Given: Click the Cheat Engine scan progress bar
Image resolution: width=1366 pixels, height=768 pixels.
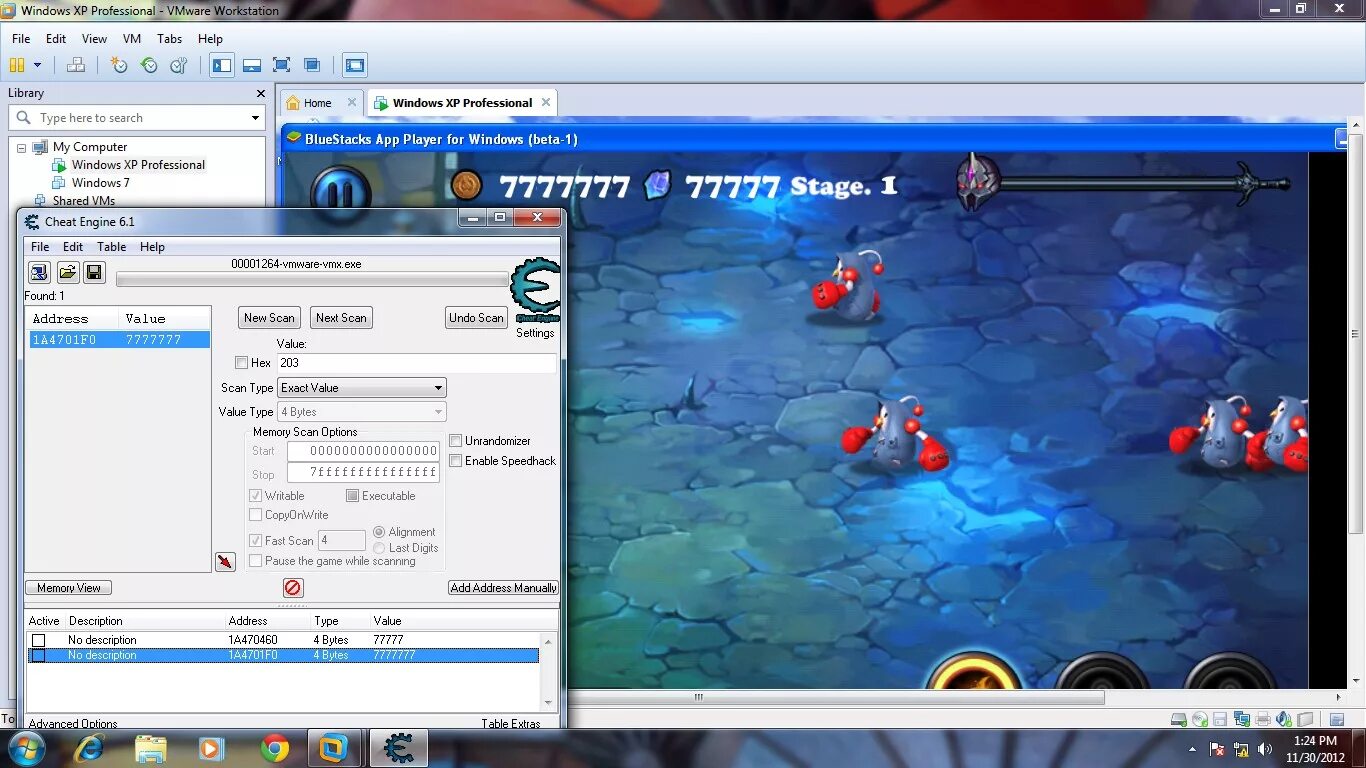Looking at the screenshot, I should click(x=312, y=280).
